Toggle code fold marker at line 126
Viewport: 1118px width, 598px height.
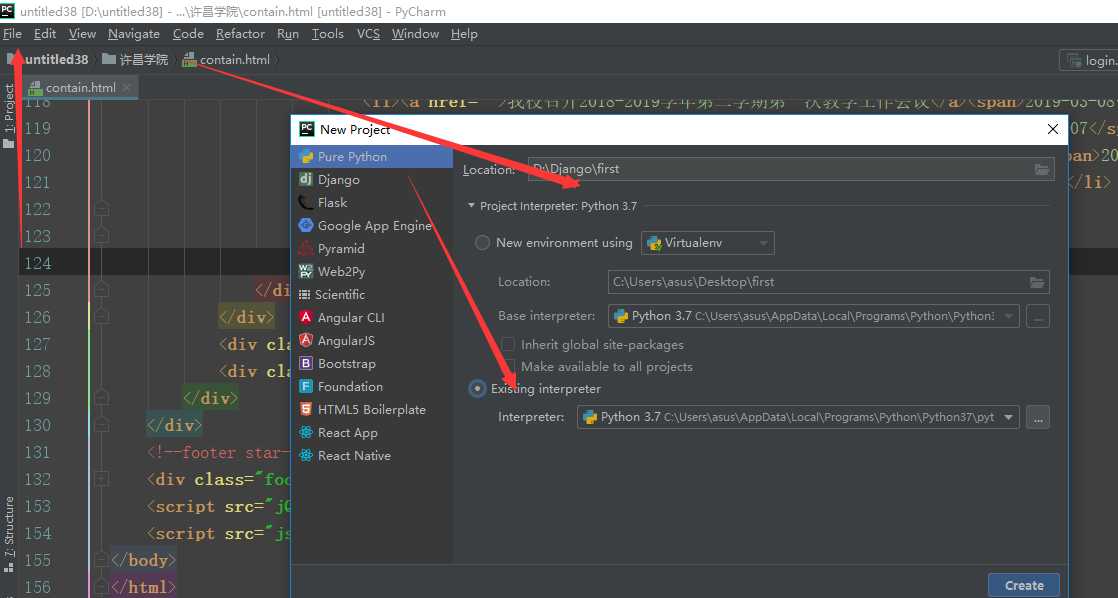click(101, 316)
